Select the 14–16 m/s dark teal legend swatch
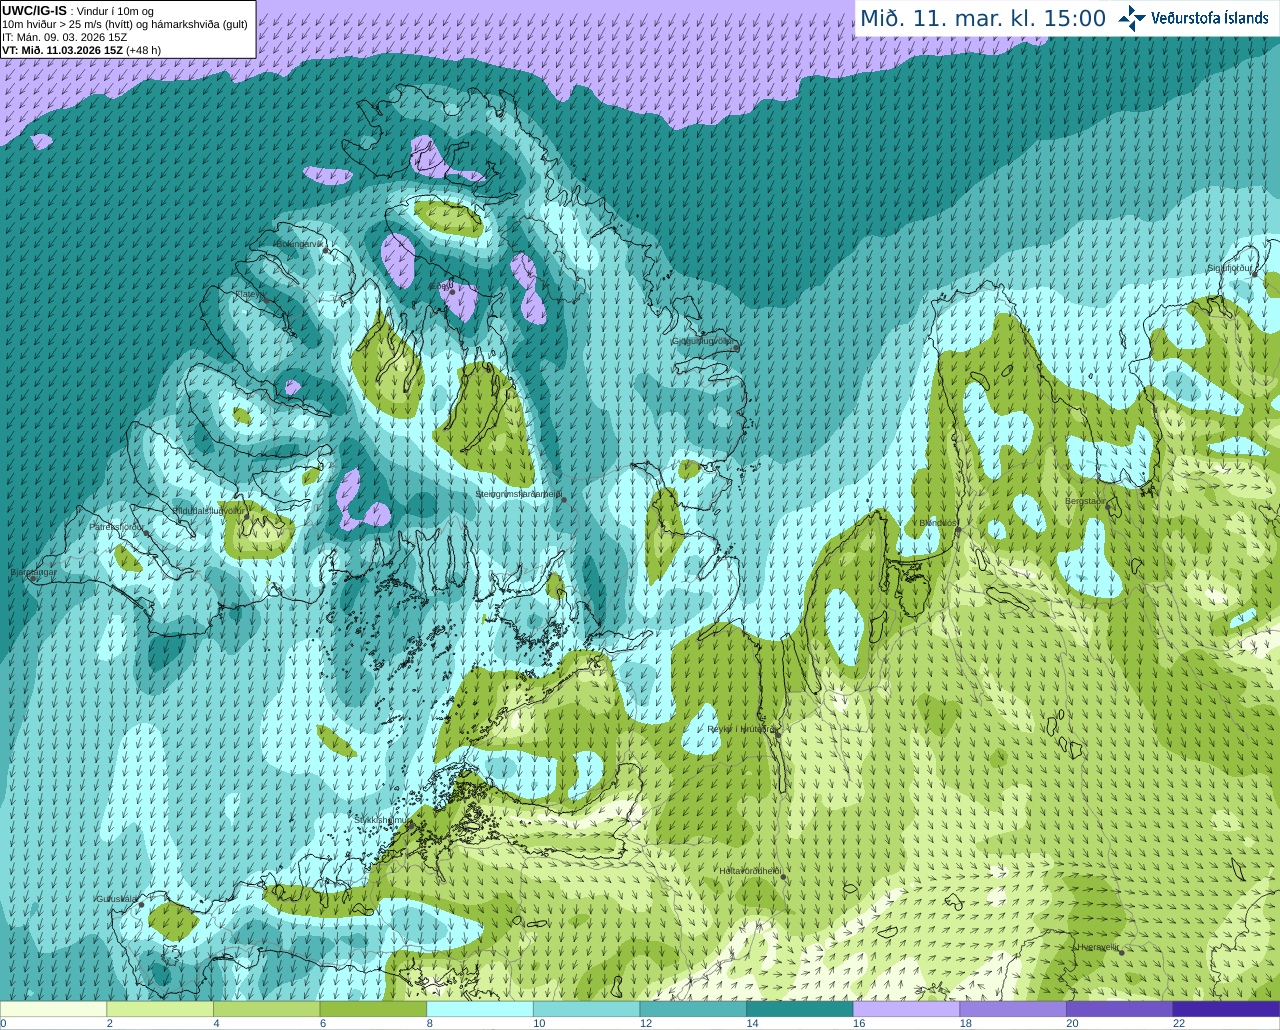Viewport: 1280px width, 1030px height. 800,1009
